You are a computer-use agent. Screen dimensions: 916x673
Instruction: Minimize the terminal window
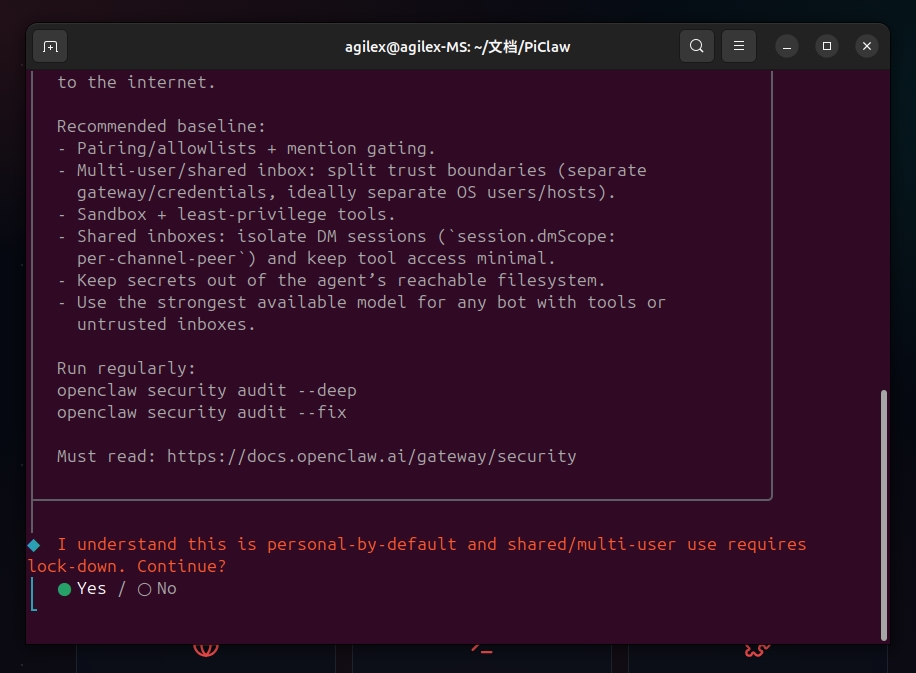787,46
